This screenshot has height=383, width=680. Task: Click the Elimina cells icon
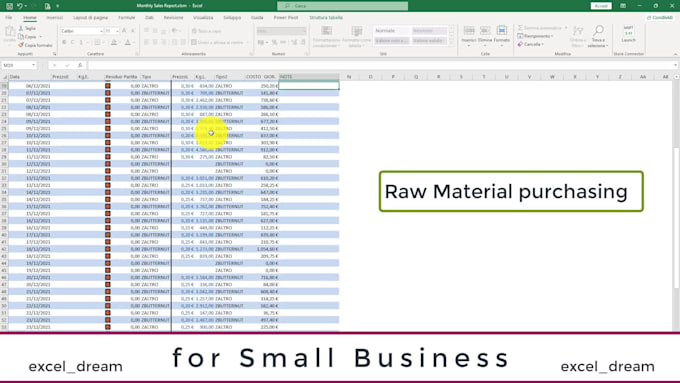485,30
